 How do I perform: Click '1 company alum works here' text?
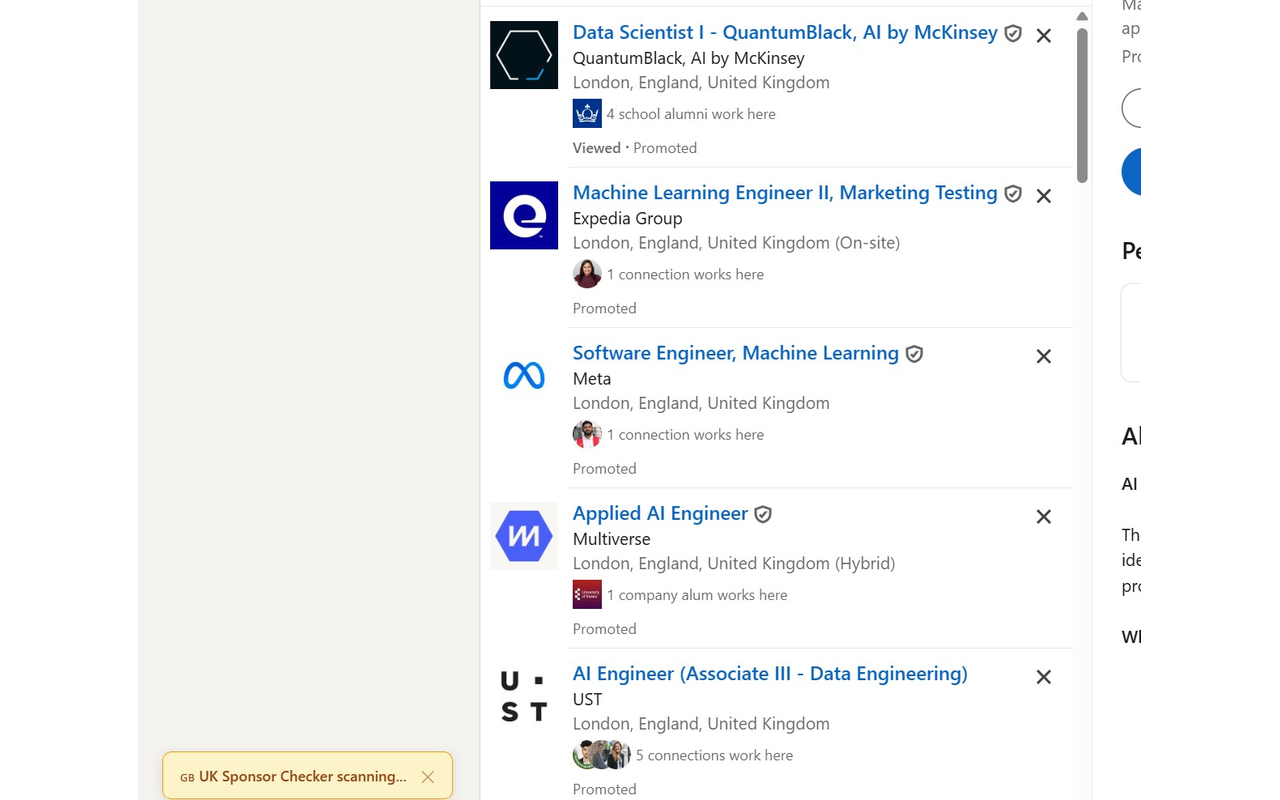[x=697, y=595]
